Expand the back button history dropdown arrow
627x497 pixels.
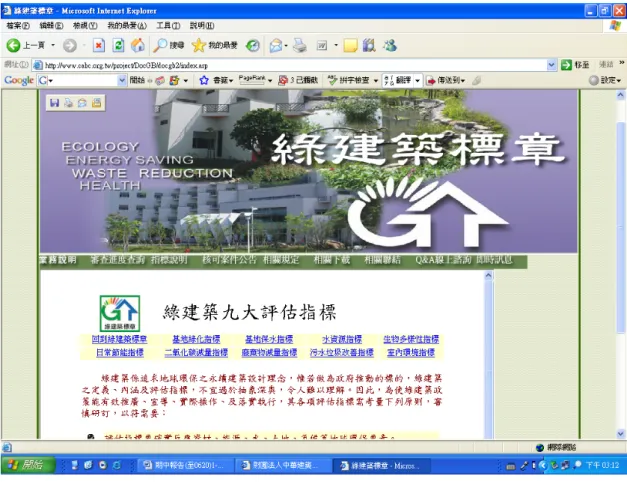pyautogui.click(x=53, y=45)
